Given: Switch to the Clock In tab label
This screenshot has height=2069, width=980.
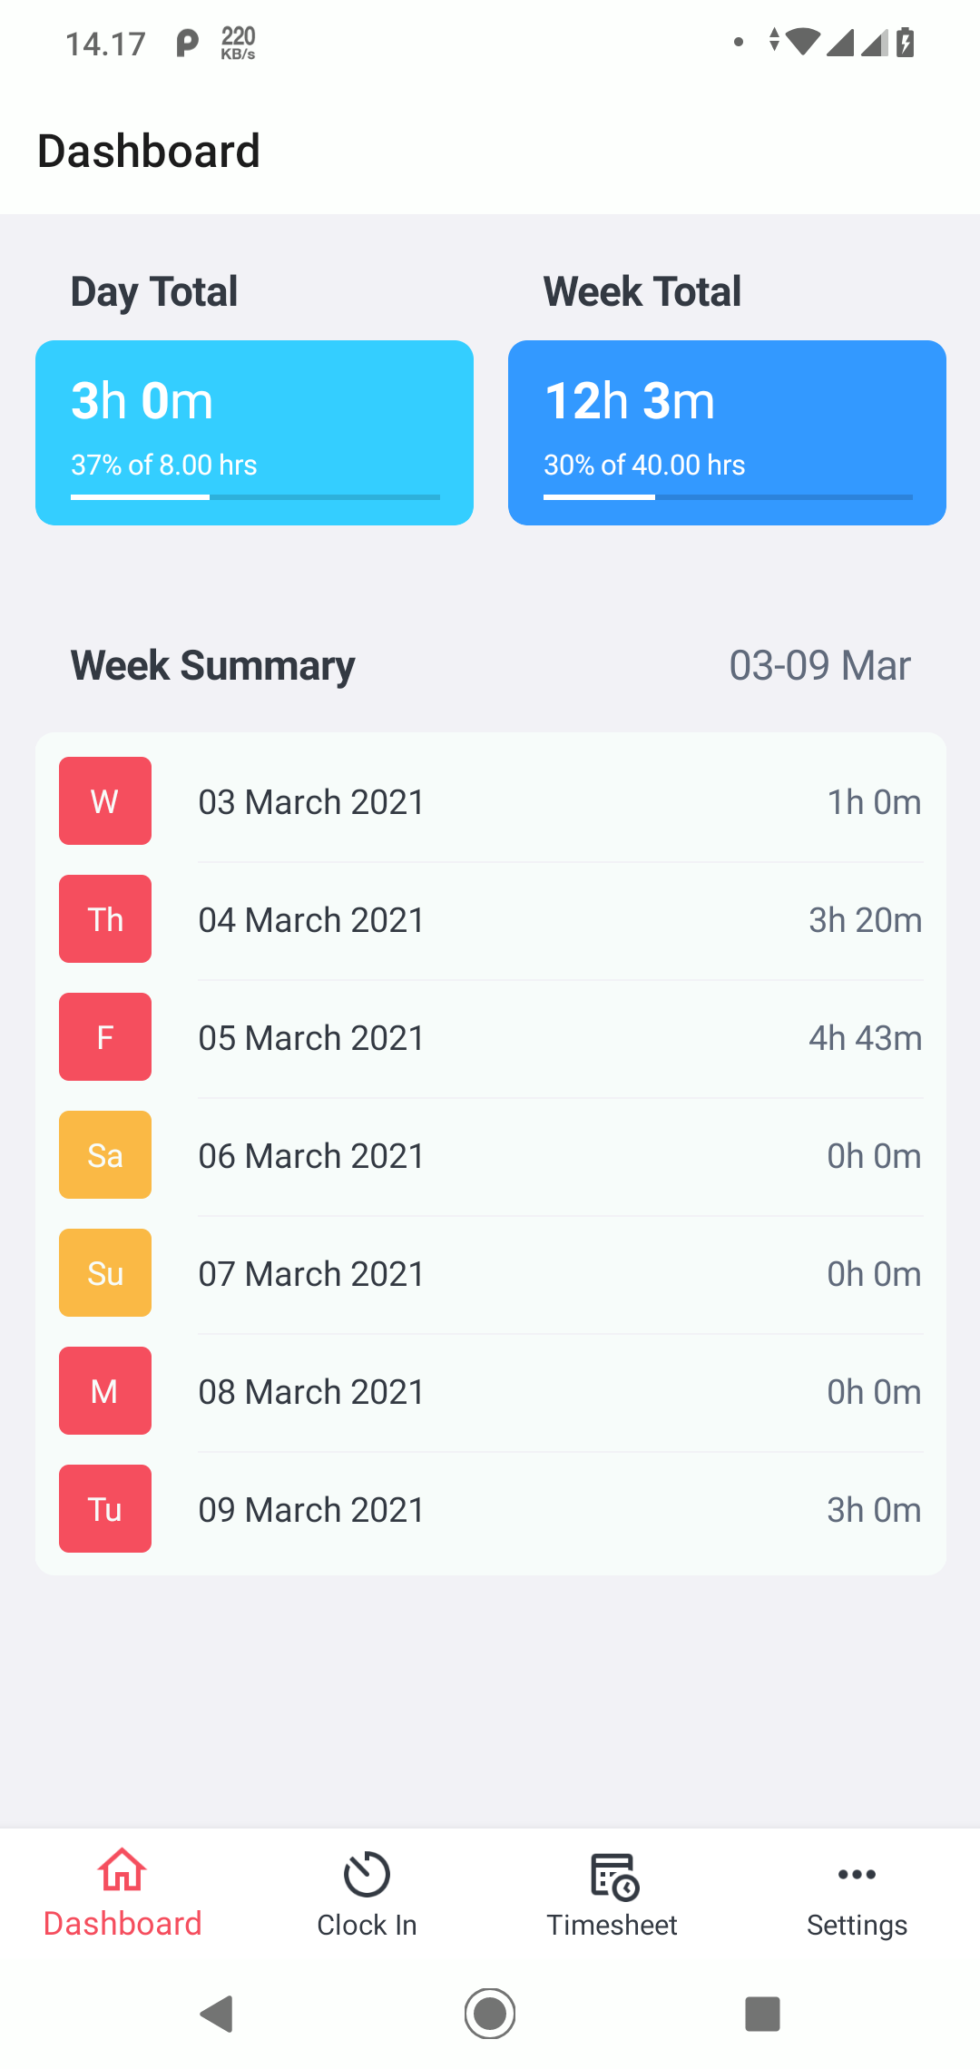Looking at the screenshot, I should pos(367,1925).
